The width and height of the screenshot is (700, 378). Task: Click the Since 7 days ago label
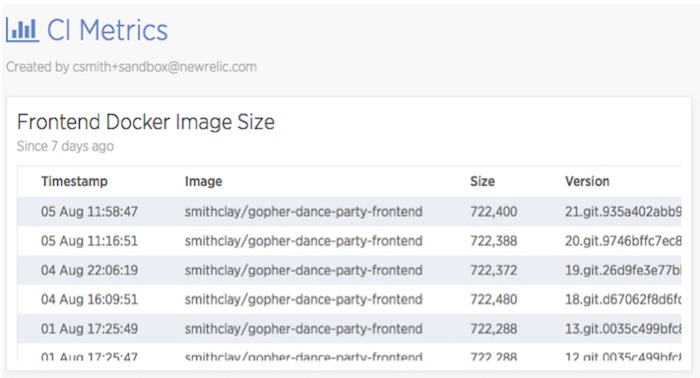pos(65,146)
